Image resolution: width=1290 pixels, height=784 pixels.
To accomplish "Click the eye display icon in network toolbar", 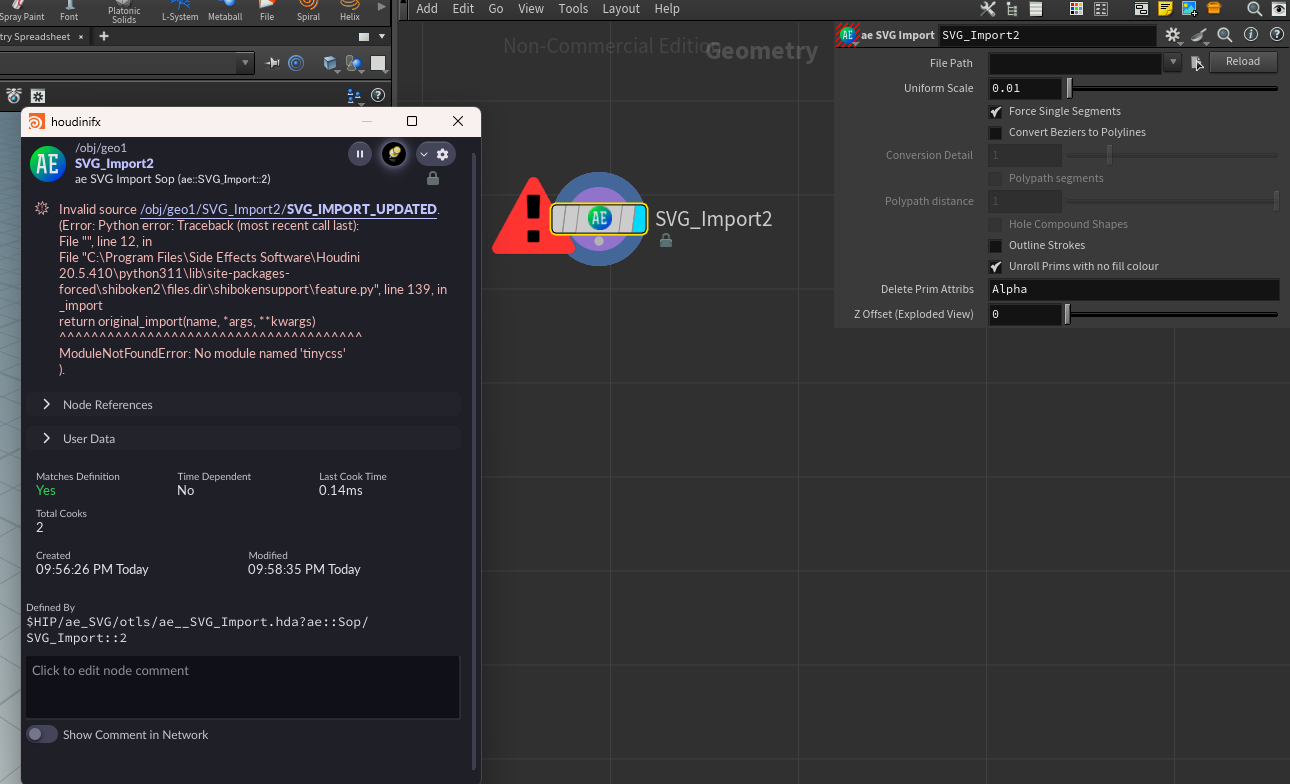I will click(1278, 9).
